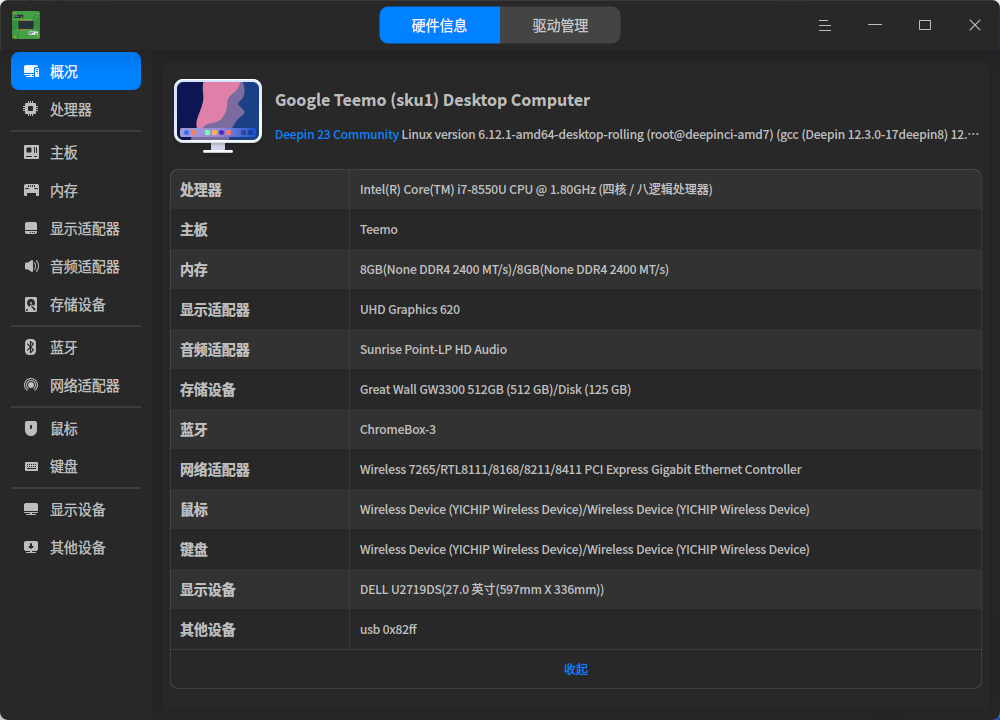Screen dimensions: 1000x720
Task: Click the 音频适配器 speaker icon in sidebar
Action: click(x=31, y=266)
